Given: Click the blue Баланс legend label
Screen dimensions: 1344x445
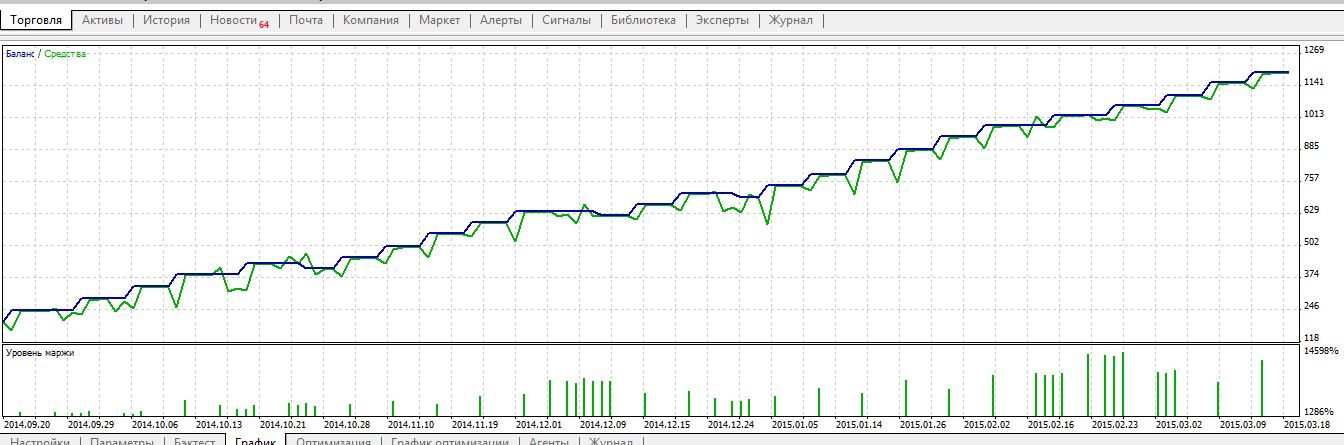Looking at the screenshot, I should [20, 54].
